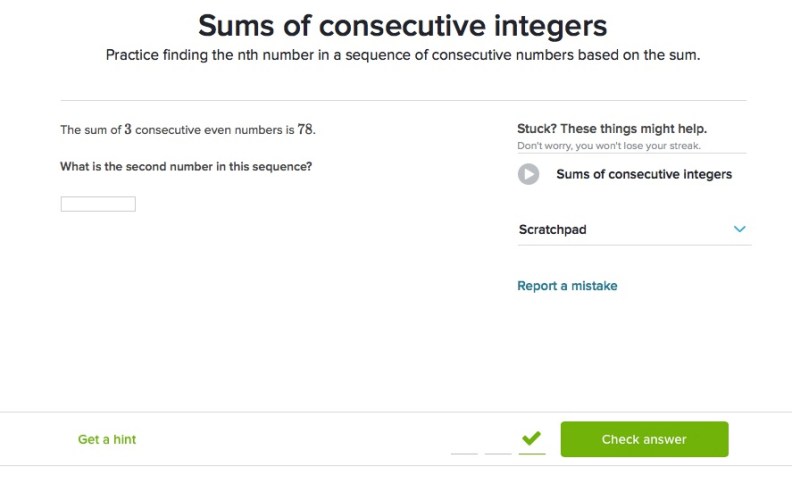Get a hint for this problem

[107, 439]
